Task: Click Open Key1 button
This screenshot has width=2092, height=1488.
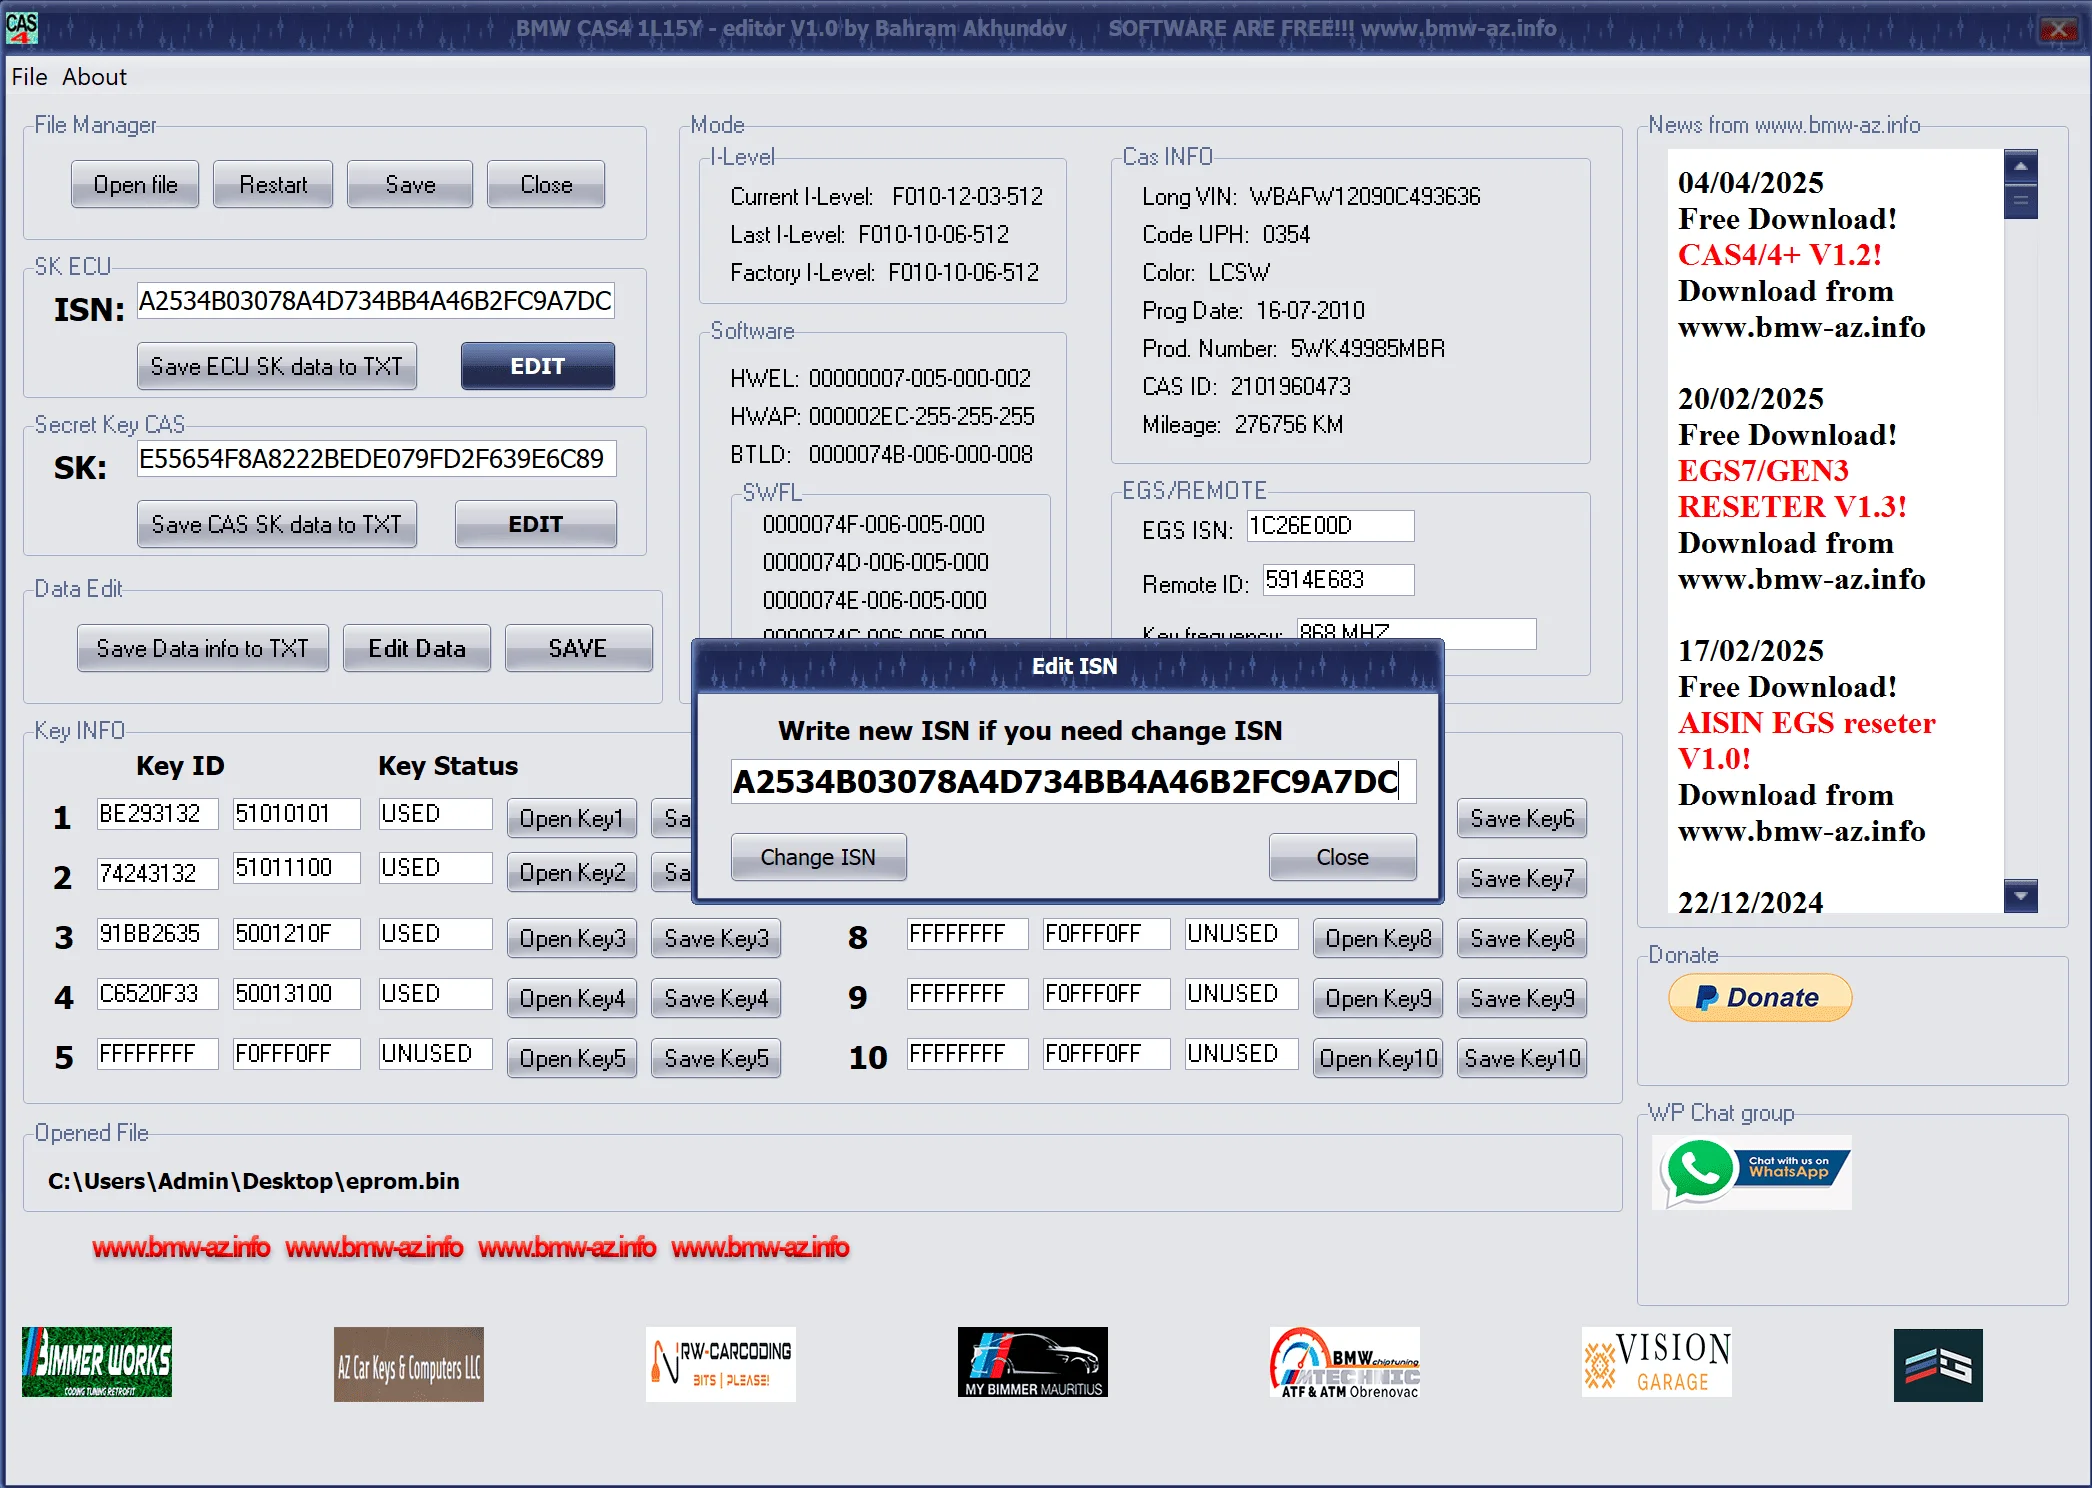Action: click(572, 818)
